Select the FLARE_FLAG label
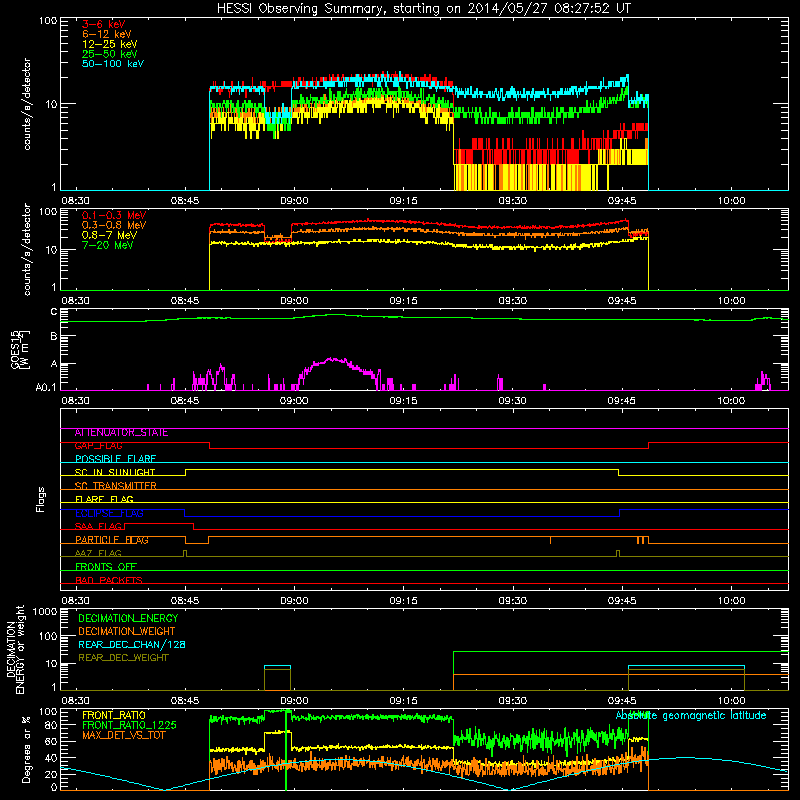 coord(104,499)
